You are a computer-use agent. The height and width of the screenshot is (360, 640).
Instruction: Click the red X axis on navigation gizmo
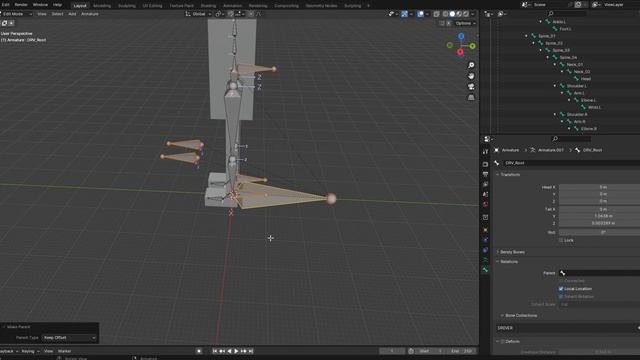click(x=460, y=52)
